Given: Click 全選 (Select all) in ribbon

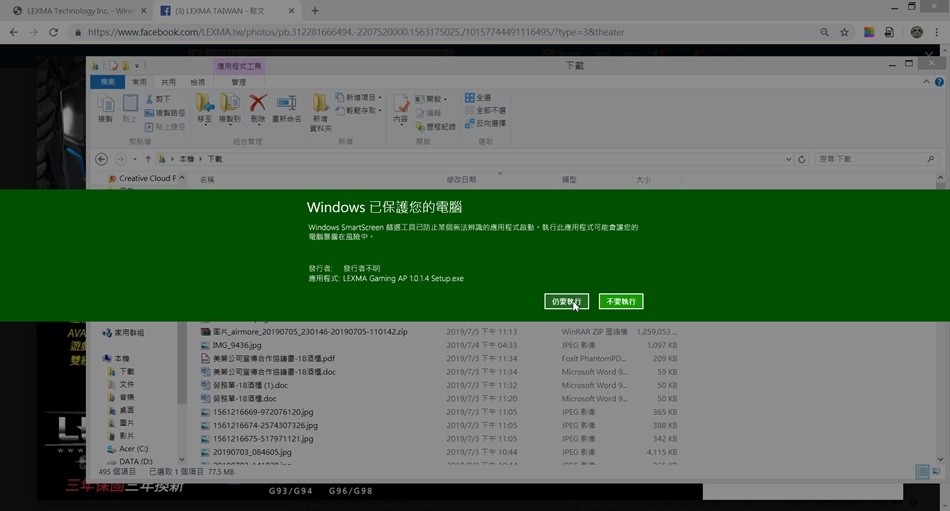Looking at the screenshot, I should 478,98.
